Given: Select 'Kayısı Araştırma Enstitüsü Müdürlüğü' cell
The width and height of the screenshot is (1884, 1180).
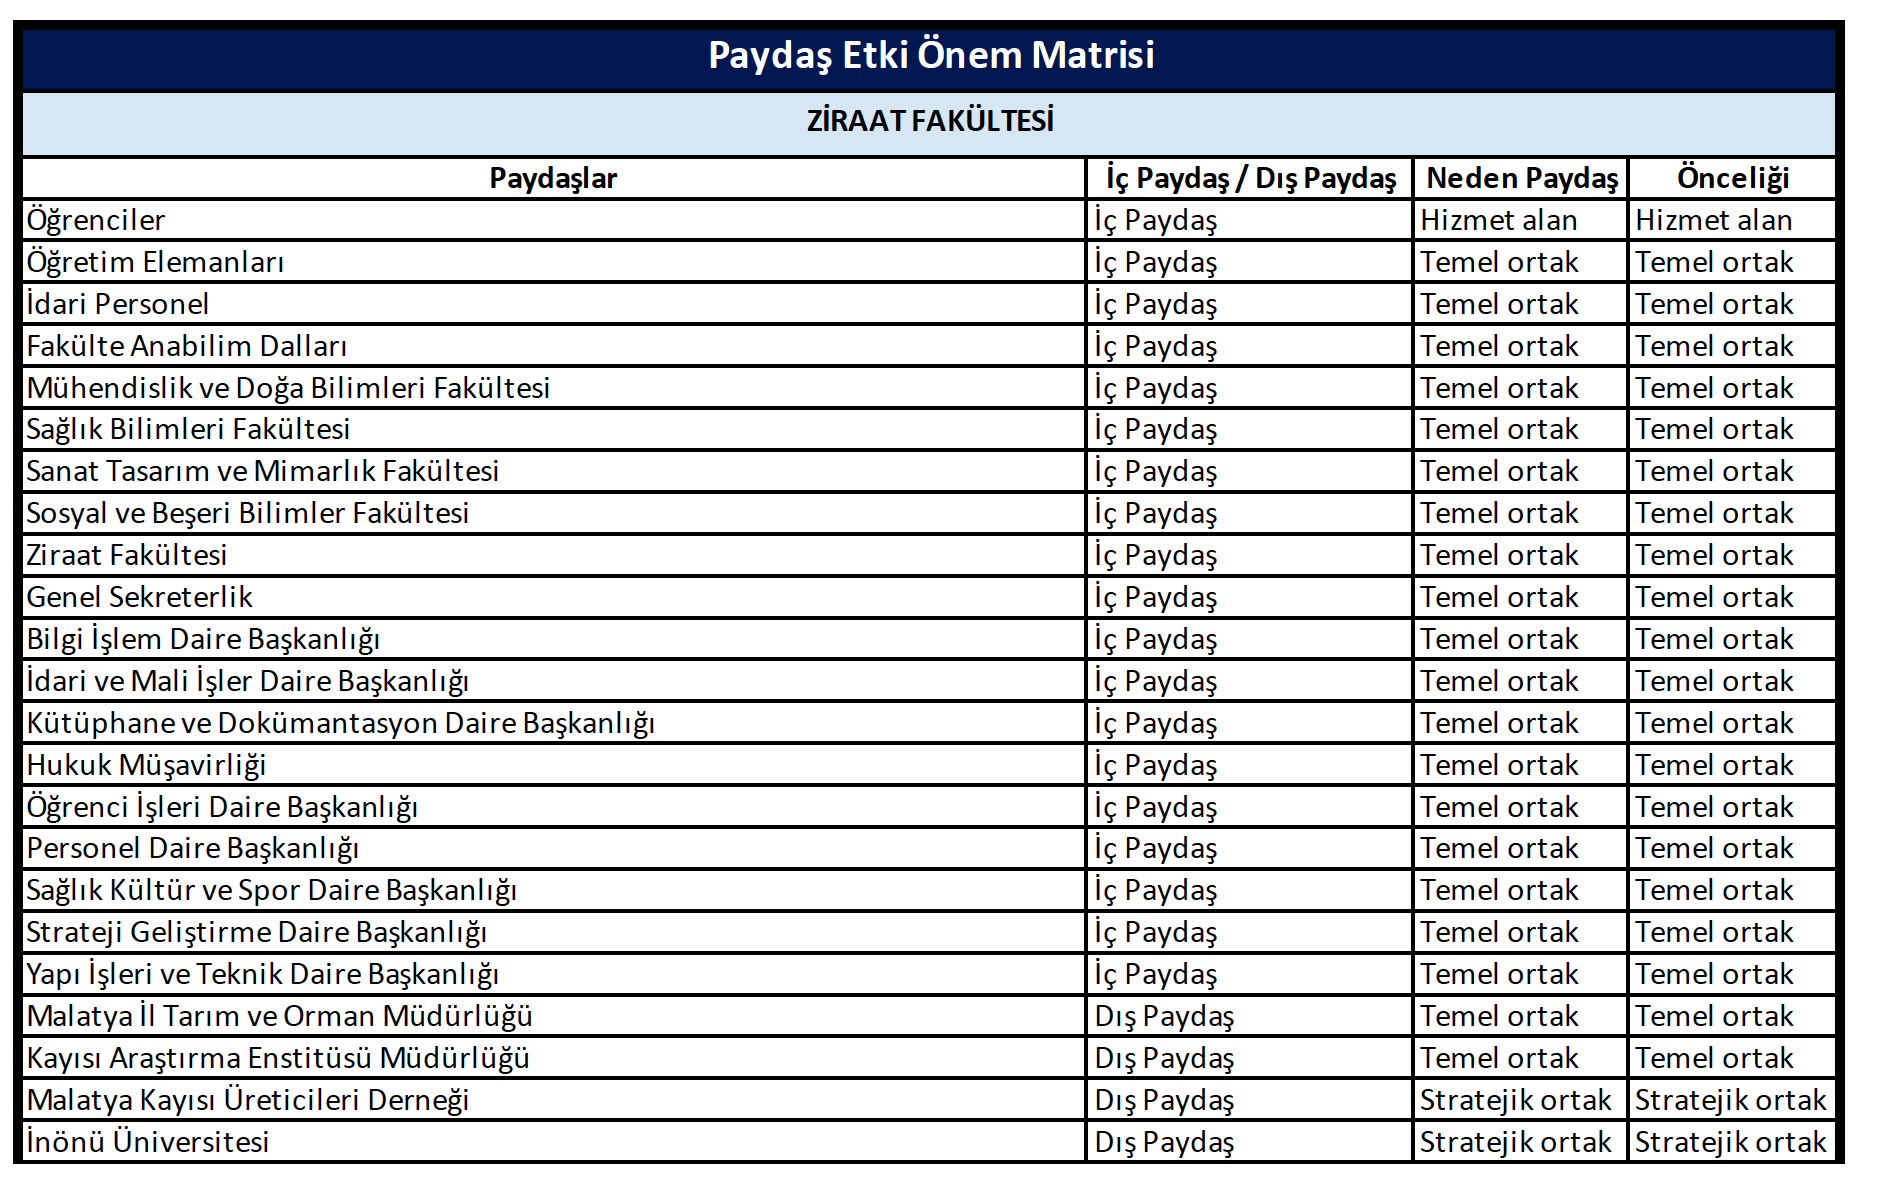Looking at the screenshot, I should pyautogui.click(x=278, y=1058).
